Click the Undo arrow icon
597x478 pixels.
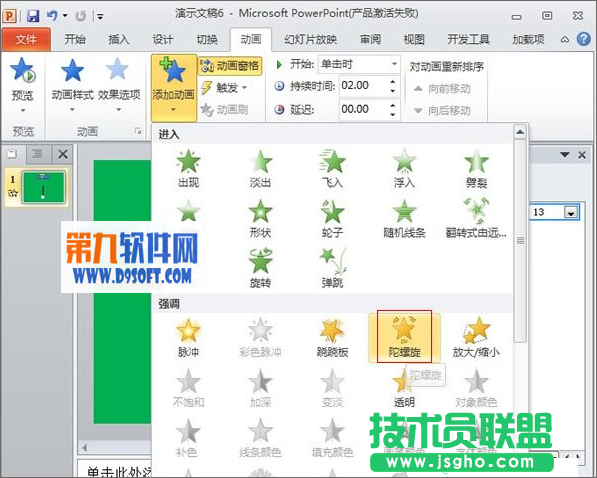pyautogui.click(x=52, y=16)
